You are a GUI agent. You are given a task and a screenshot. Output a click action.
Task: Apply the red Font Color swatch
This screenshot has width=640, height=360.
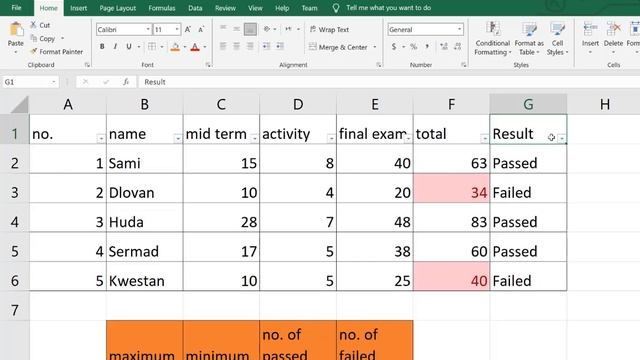[195, 47]
